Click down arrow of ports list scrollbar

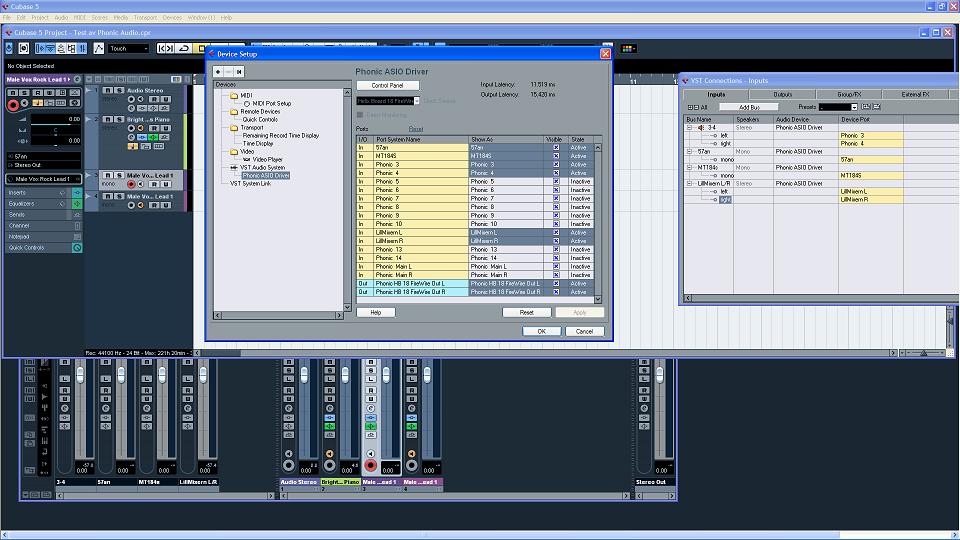pos(598,299)
